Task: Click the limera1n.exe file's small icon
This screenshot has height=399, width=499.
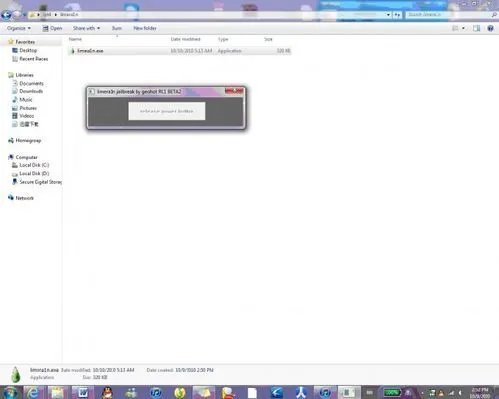Action: tap(73, 51)
